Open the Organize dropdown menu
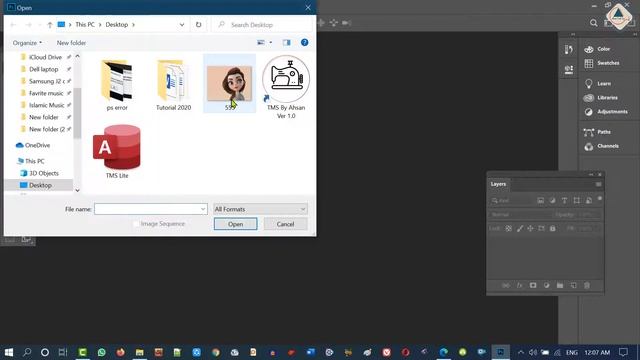This screenshot has height=360, width=640. (x=27, y=42)
